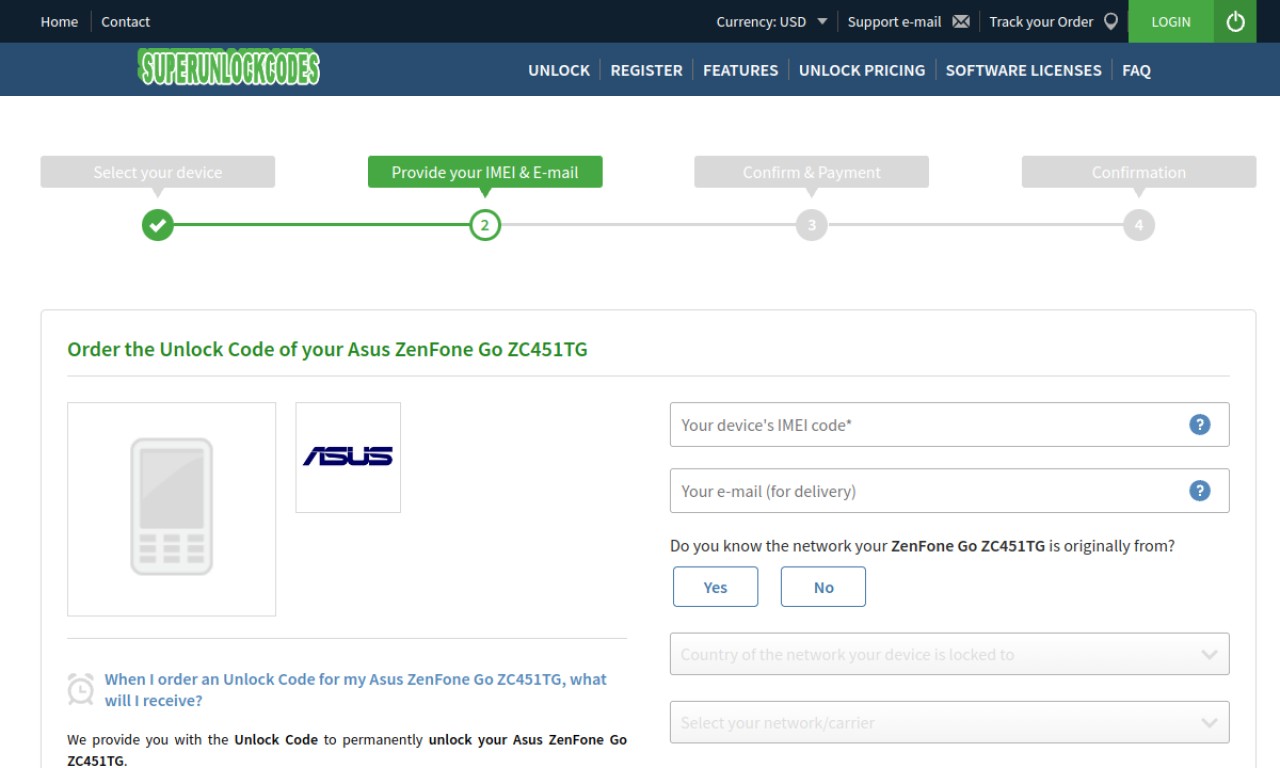This screenshot has height=768, width=1280.
Task: Choose Yes for knowing the original network
Action: click(x=715, y=587)
